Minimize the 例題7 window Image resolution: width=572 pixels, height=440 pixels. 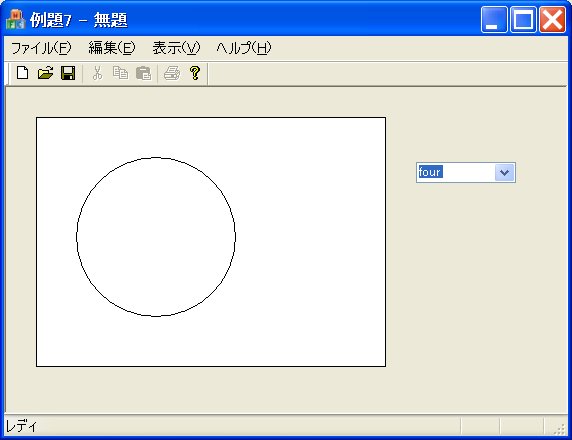(x=494, y=19)
